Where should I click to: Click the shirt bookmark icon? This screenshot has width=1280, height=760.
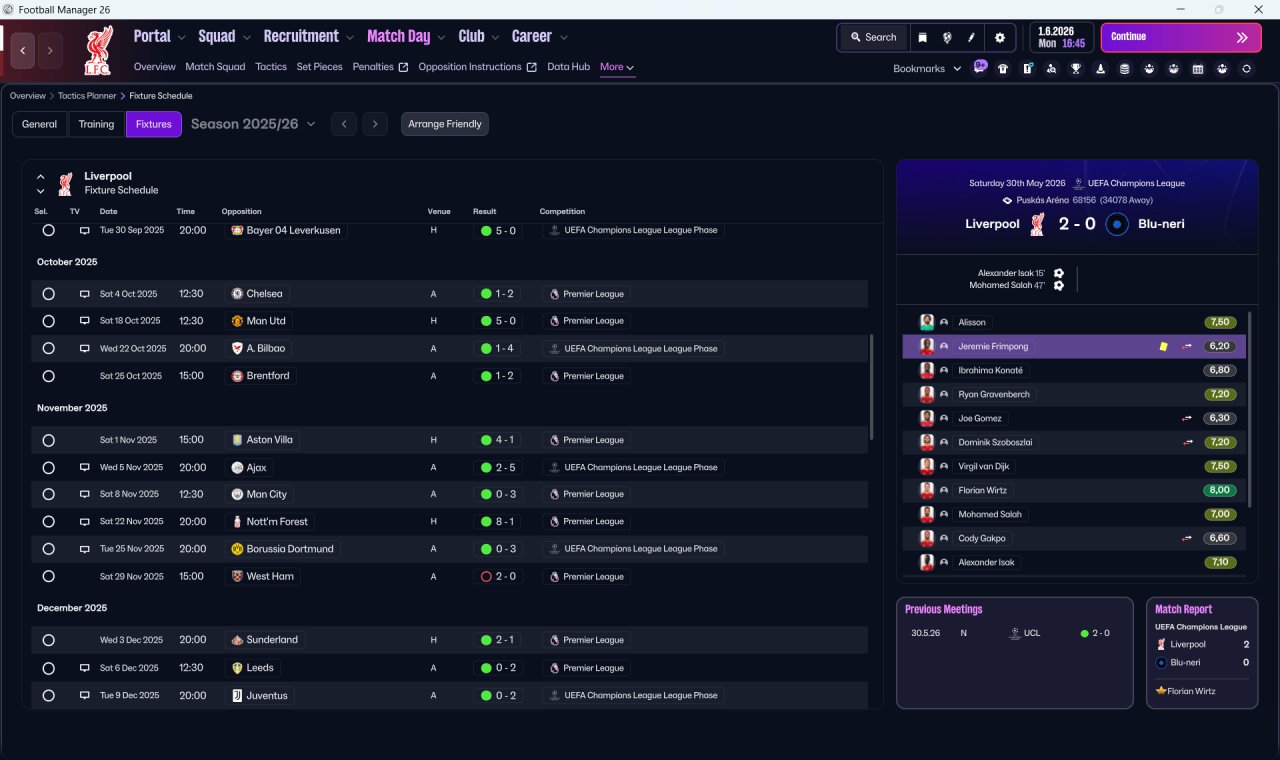coord(1003,69)
